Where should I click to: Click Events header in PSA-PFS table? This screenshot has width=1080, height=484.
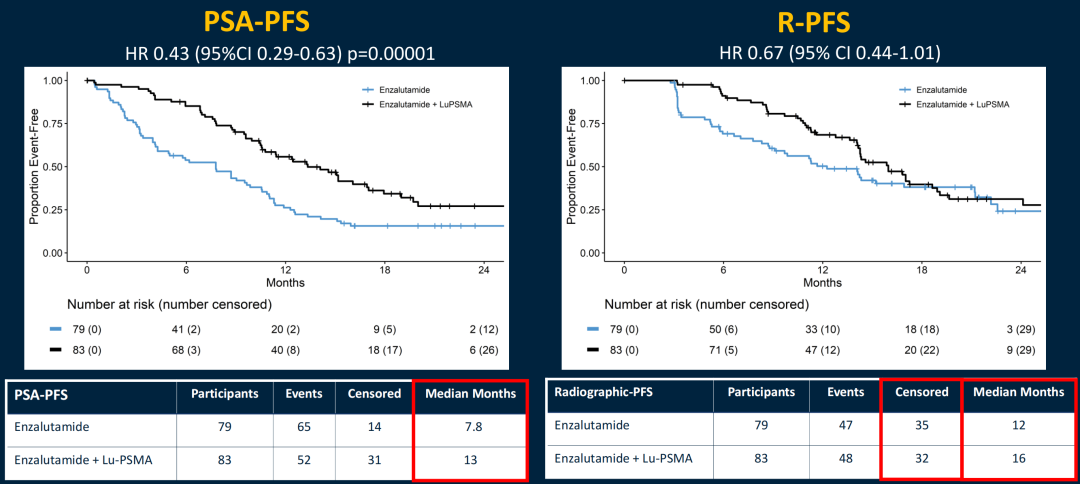(x=304, y=393)
